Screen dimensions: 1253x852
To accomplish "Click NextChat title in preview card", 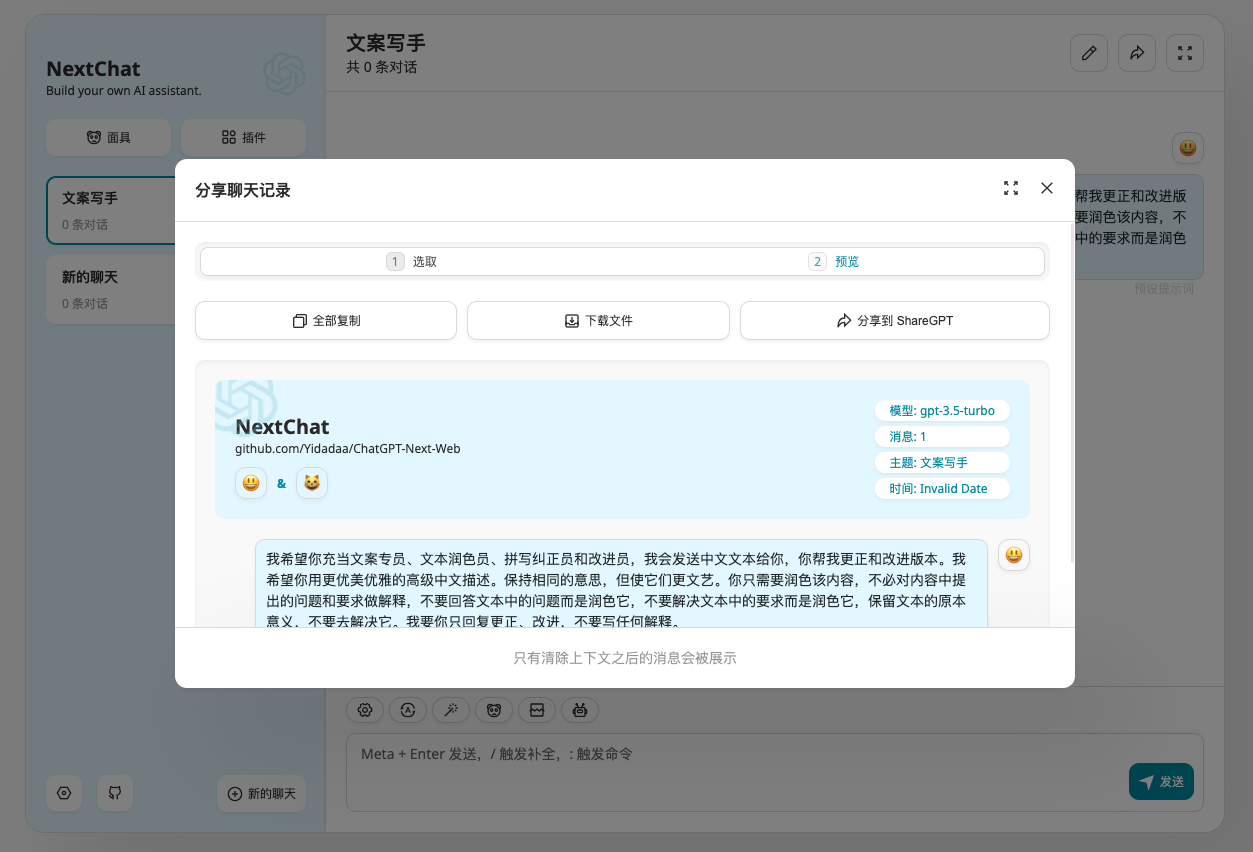I will [x=282, y=427].
